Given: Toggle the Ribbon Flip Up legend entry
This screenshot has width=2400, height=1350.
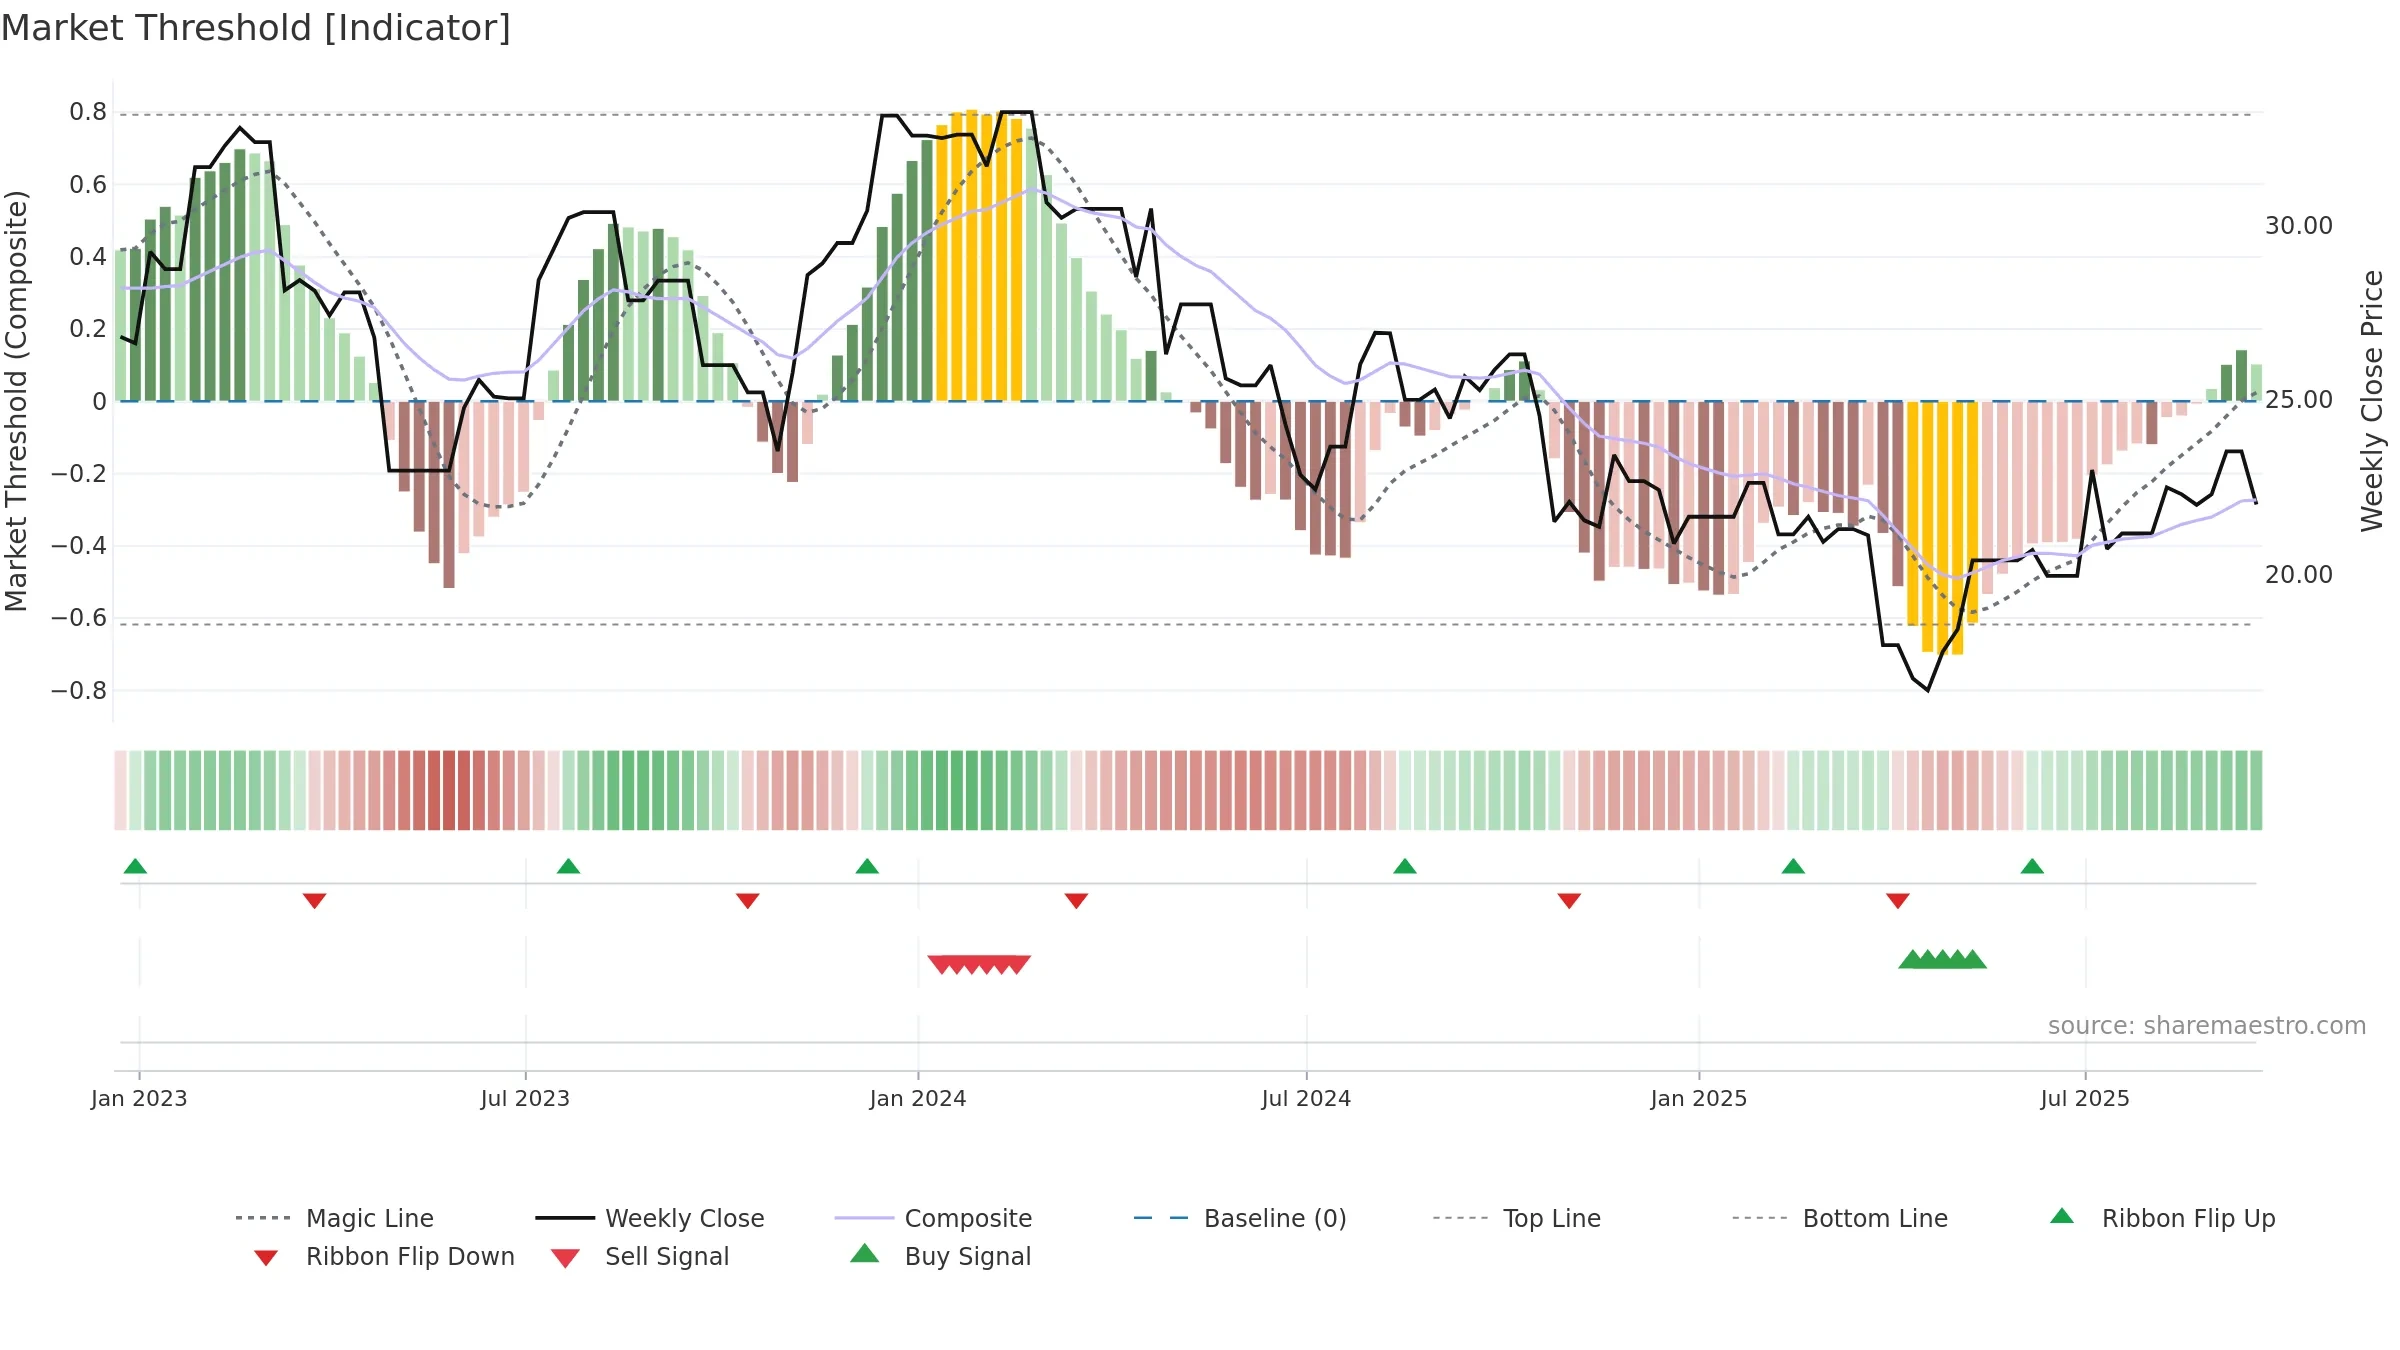Looking at the screenshot, I should pos(2162,1218).
